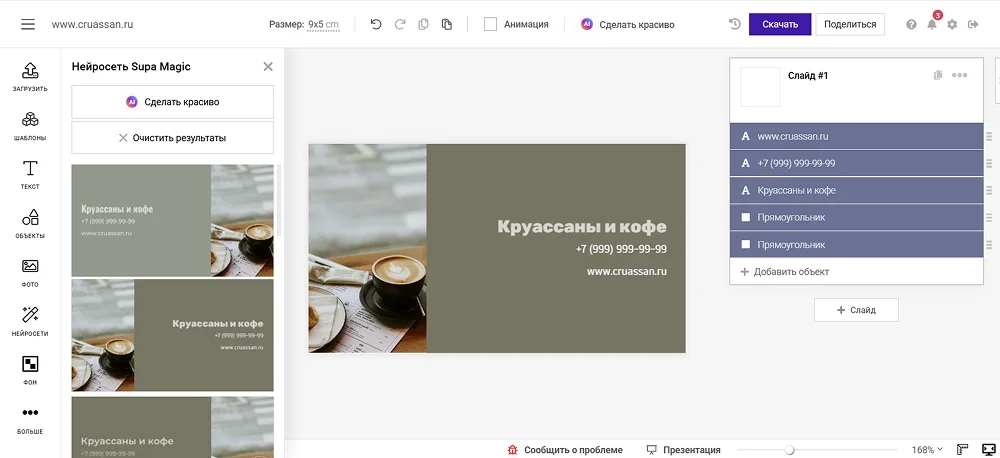Click Сделать красиво in top toolbar
Viewport: 1000px width, 458px height.
click(628, 24)
